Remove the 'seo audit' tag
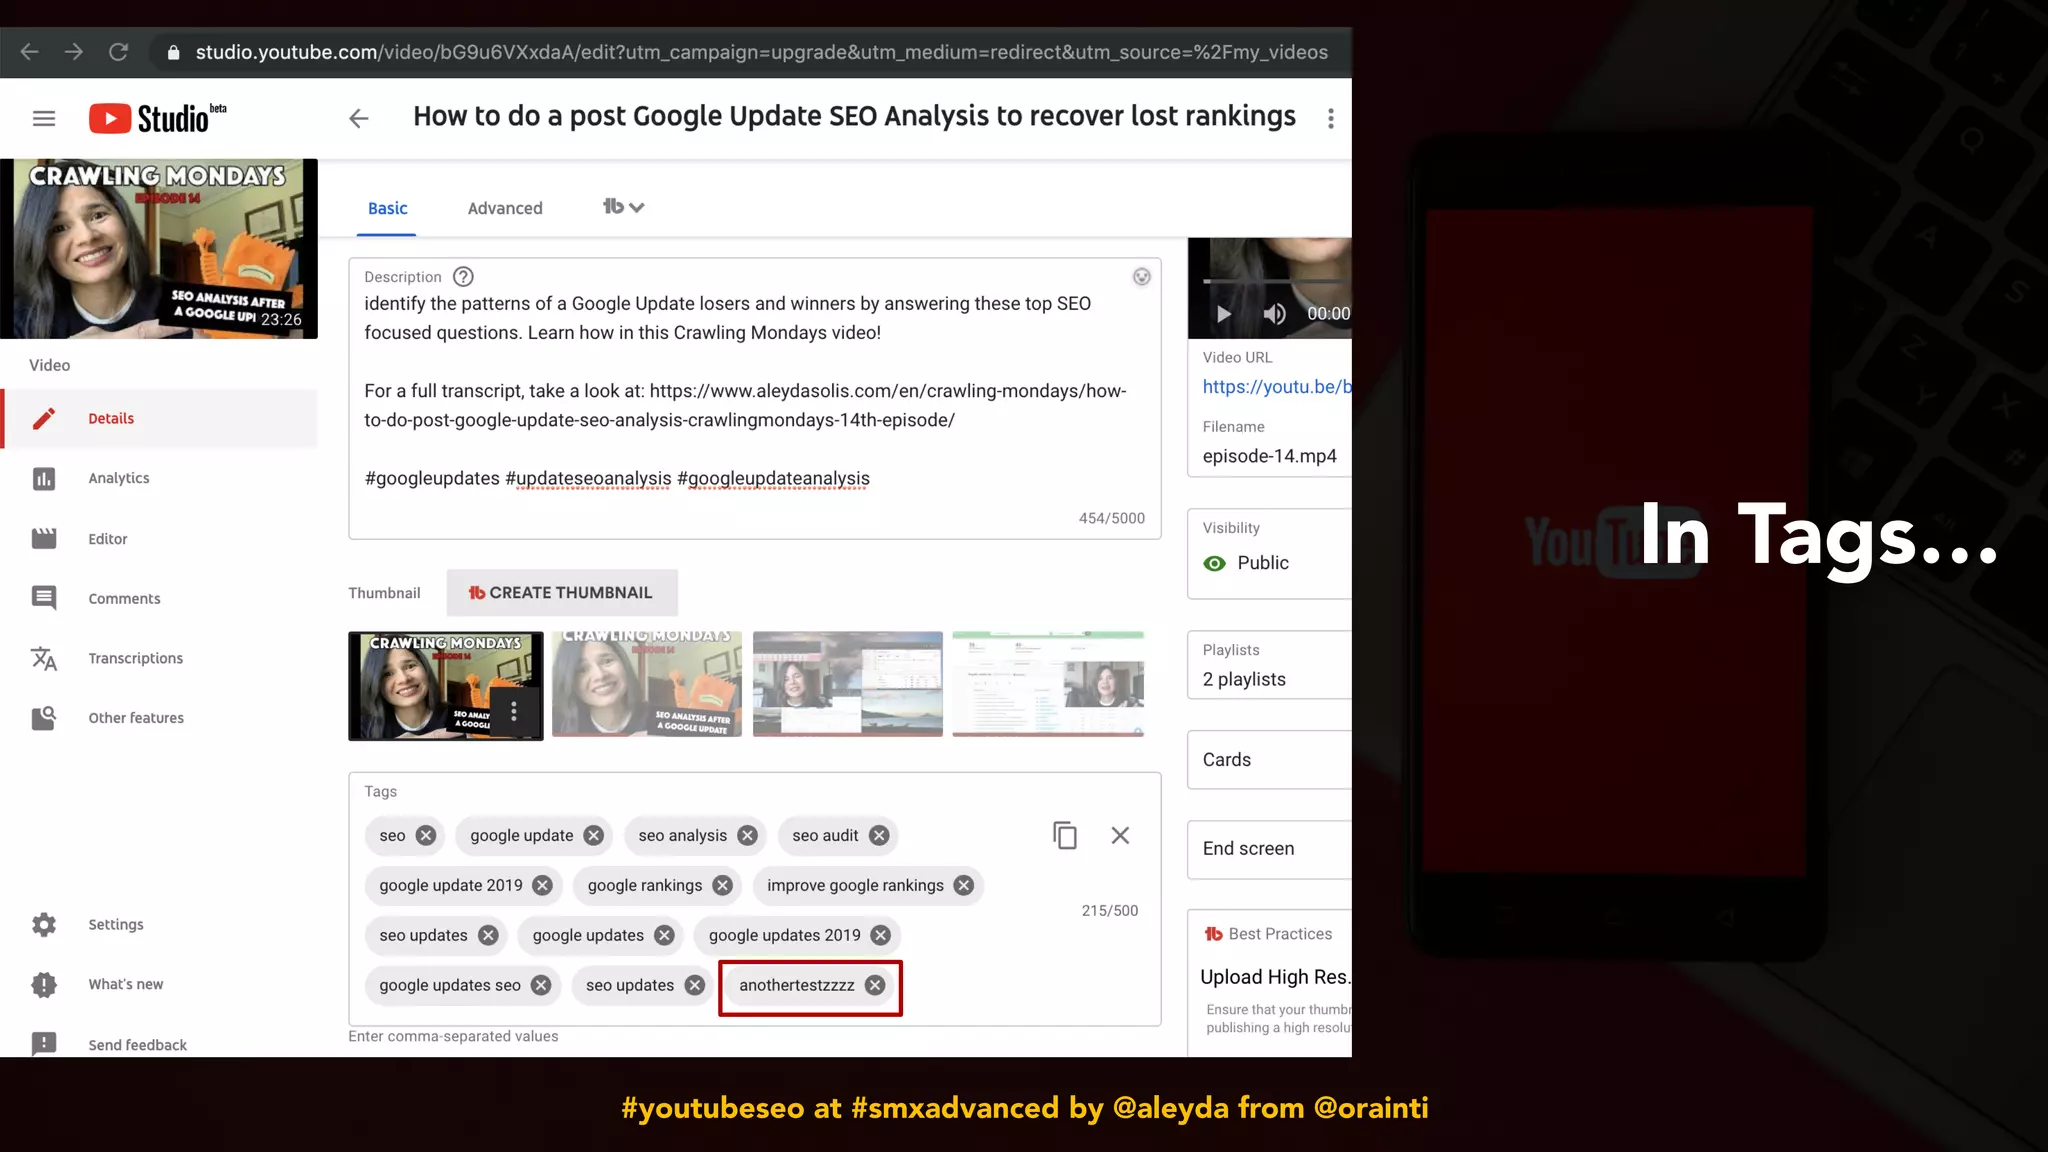Screen dimensions: 2048x1152 [x=879, y=836]
